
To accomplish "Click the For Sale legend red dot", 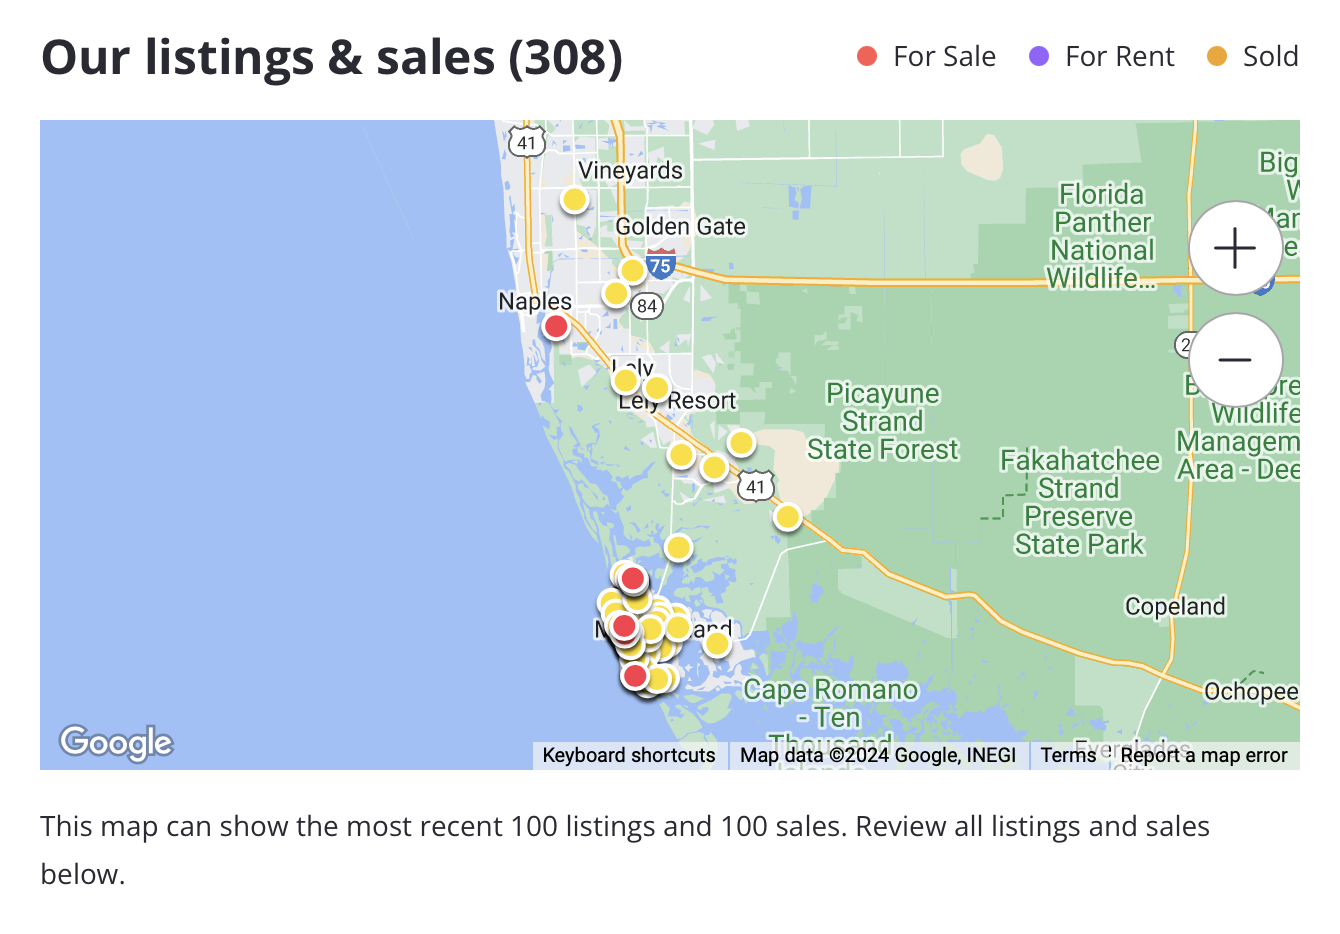I will point(867,57).
